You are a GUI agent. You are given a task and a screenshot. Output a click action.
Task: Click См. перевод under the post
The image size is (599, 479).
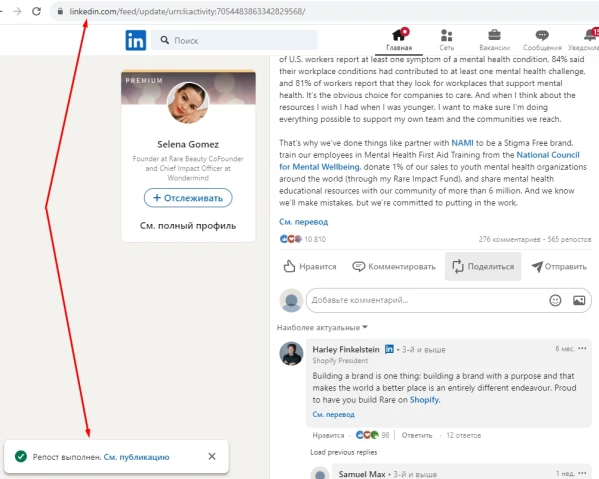pyautogui.click(x=303, y=222)
